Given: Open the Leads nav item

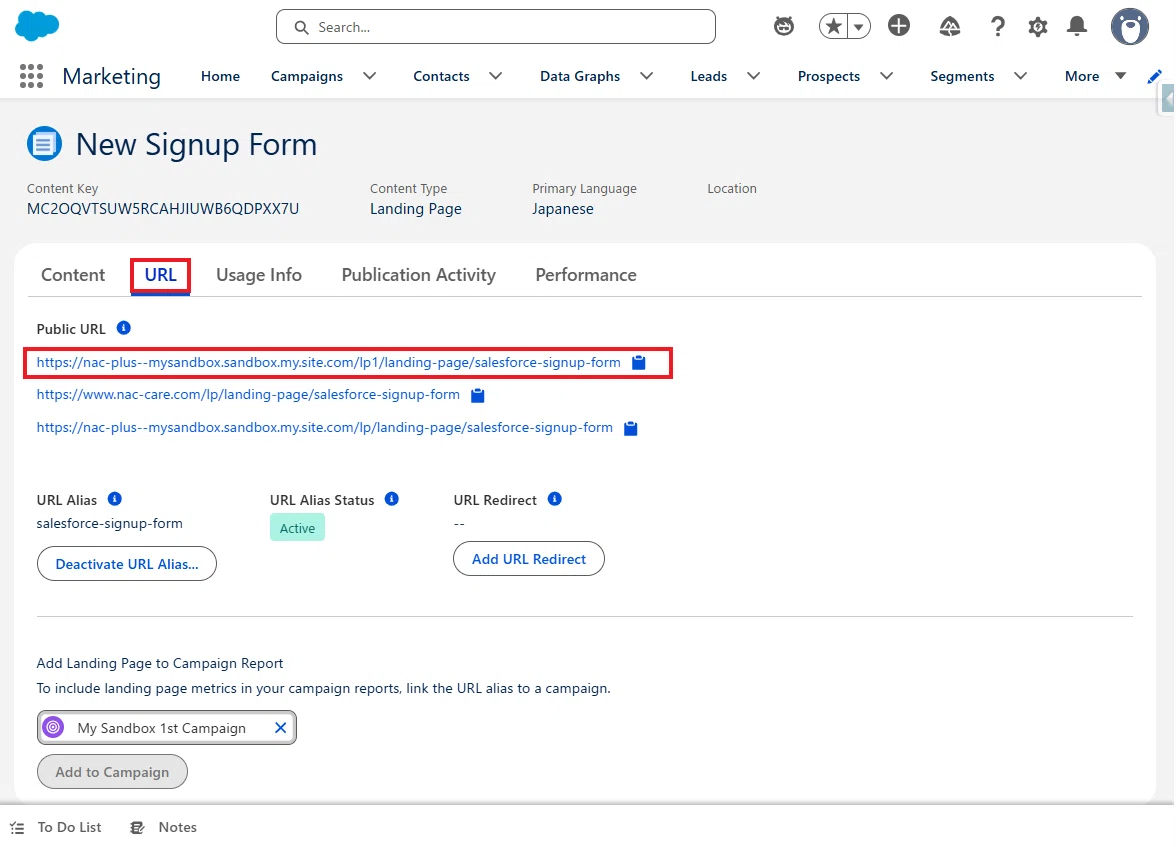Looking at the screenshot, I should click(x=709, y=76).
